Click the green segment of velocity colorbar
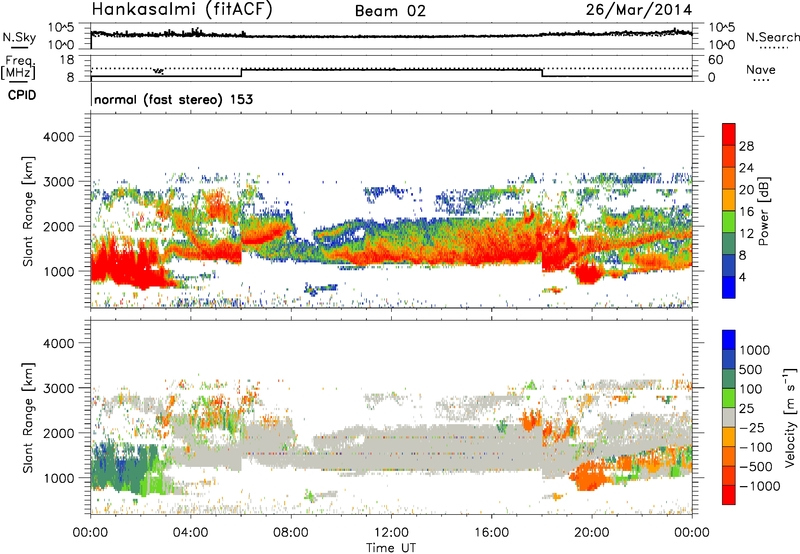 coord(729,398)
